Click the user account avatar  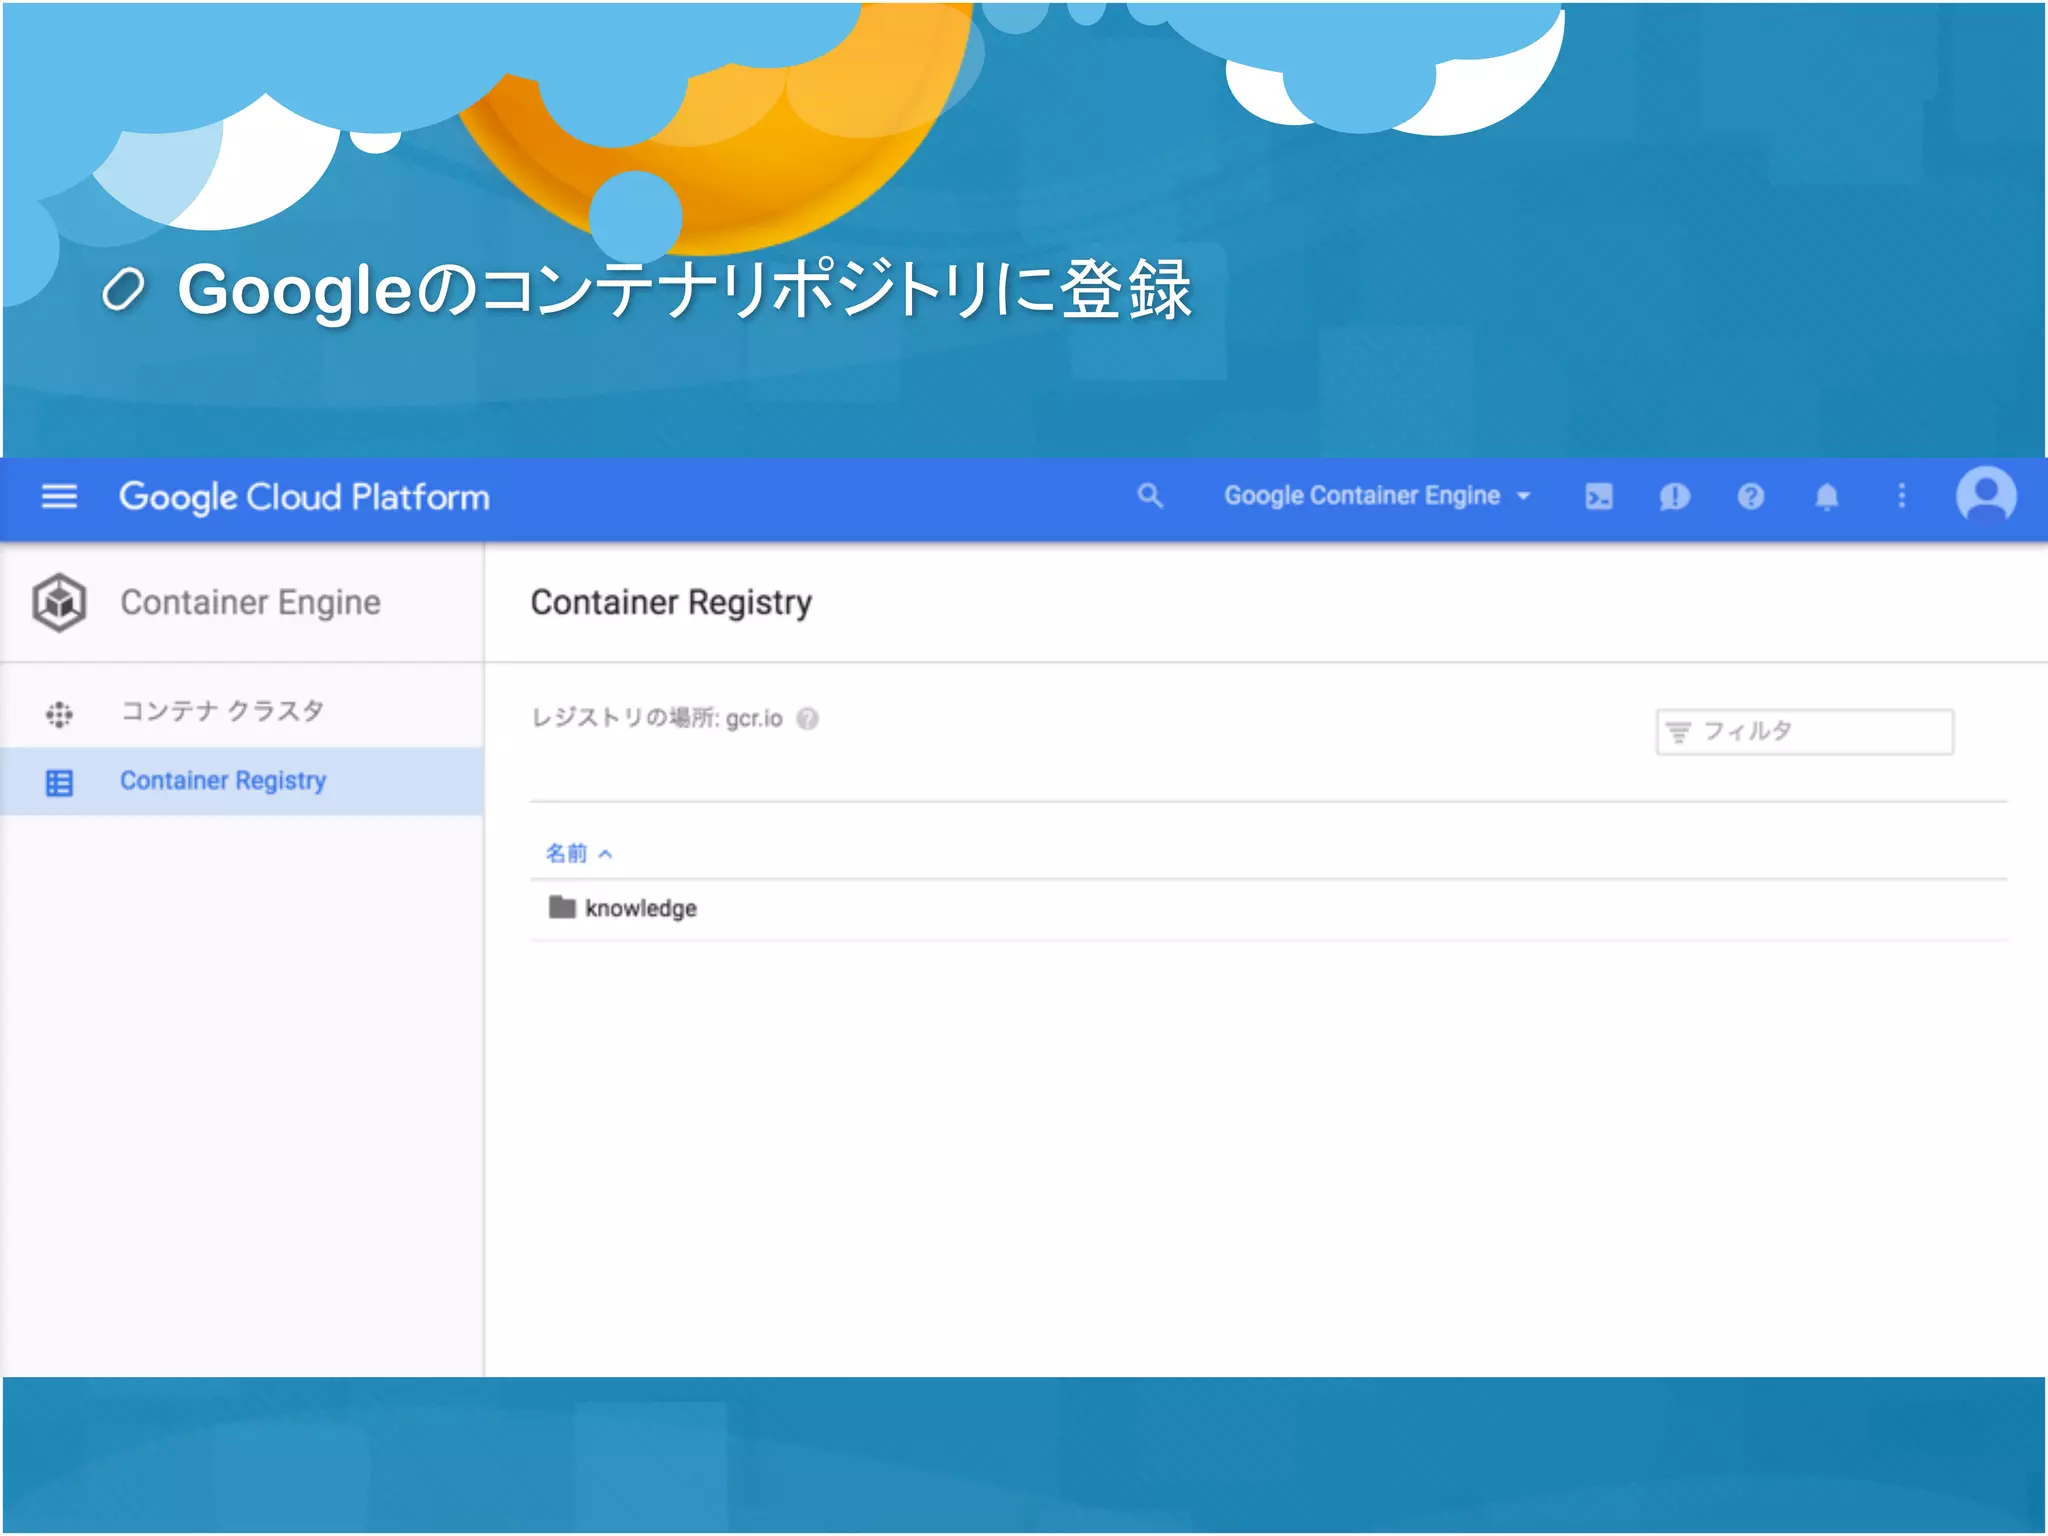[1986, 494]
